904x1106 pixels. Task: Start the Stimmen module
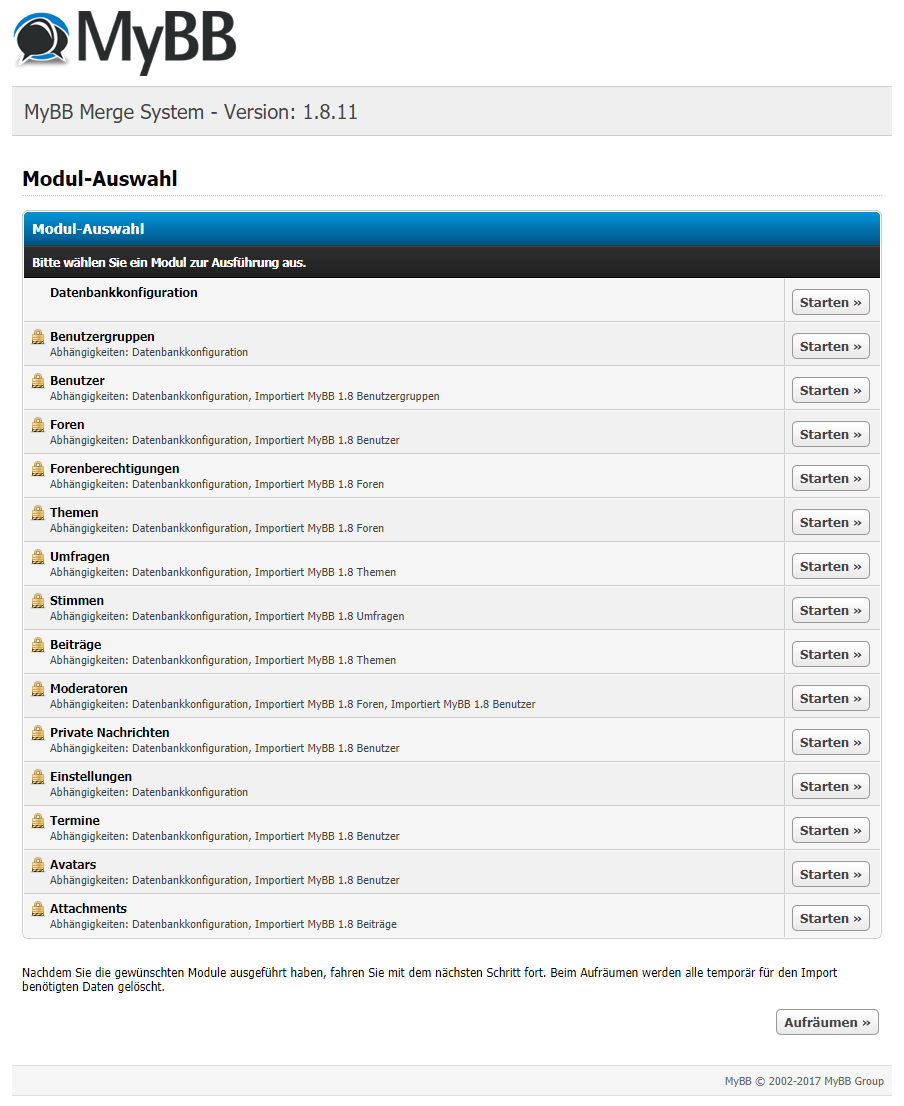[x=831, y=610]
